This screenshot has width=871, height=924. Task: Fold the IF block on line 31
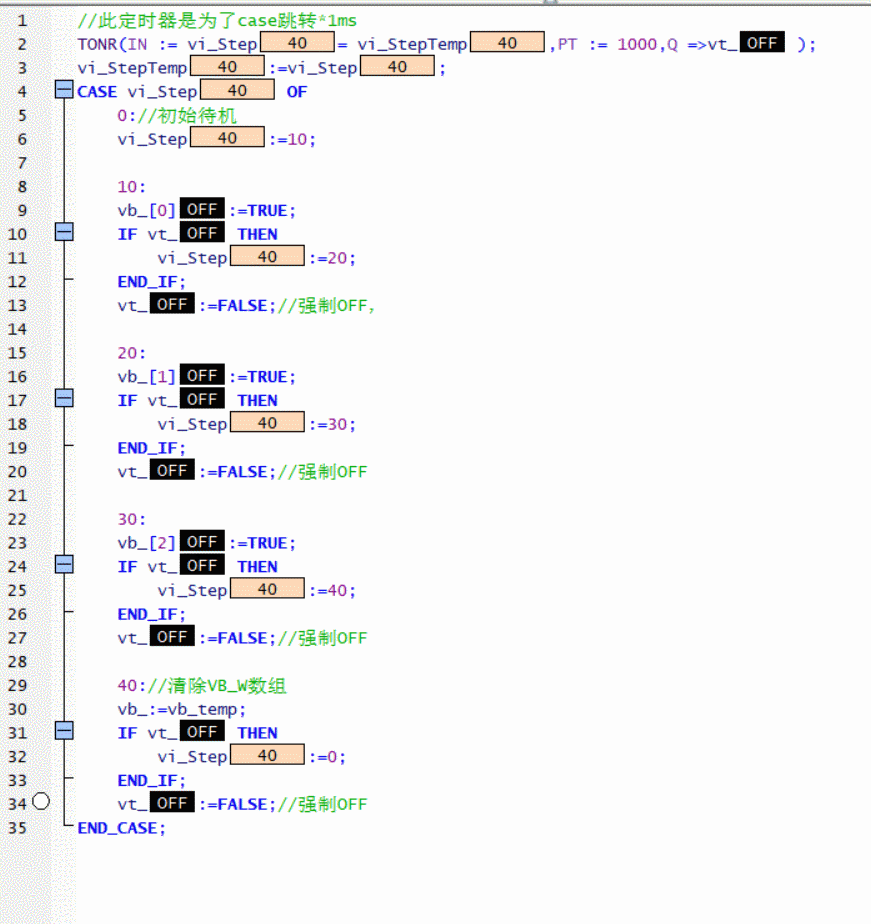tap(64, 731)
